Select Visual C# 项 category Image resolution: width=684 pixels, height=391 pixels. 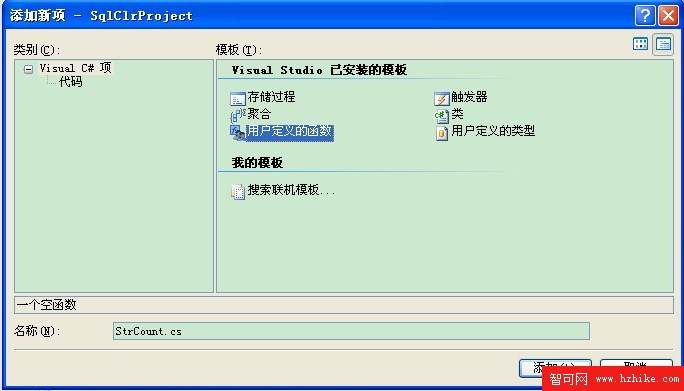click(x=75, y=68)
